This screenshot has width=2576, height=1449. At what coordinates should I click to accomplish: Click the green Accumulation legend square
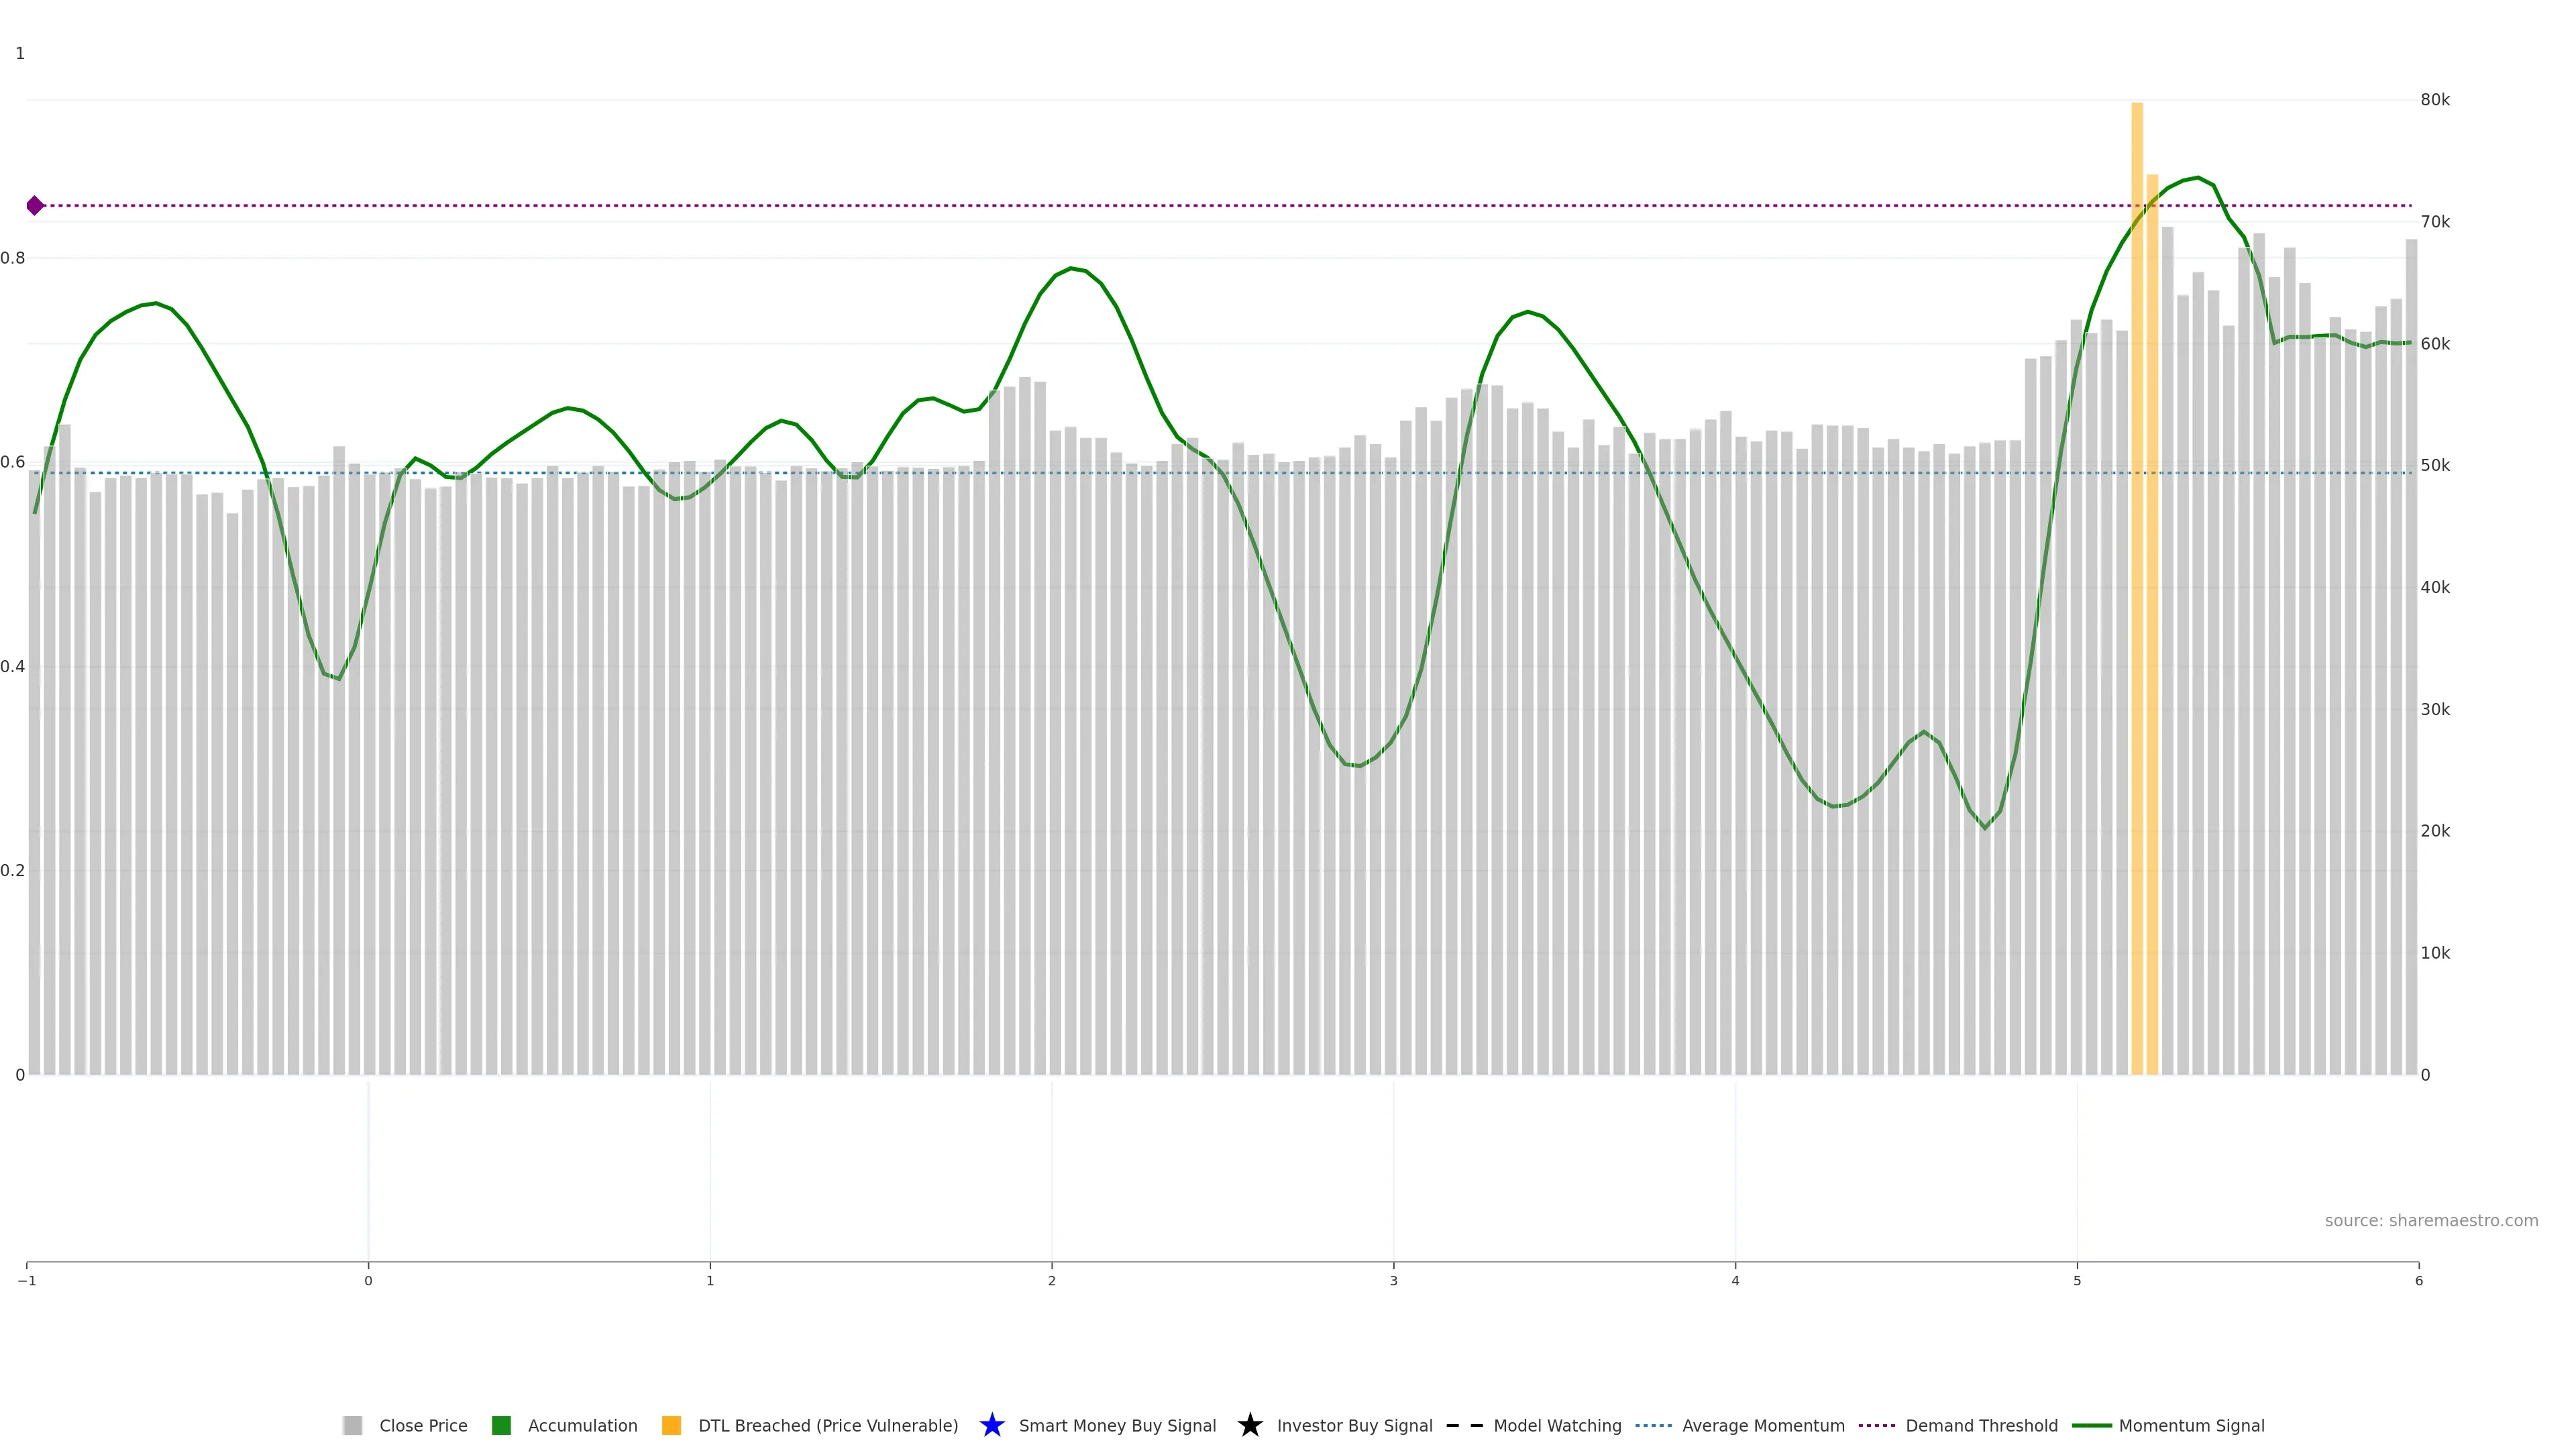coord(502,1425)
